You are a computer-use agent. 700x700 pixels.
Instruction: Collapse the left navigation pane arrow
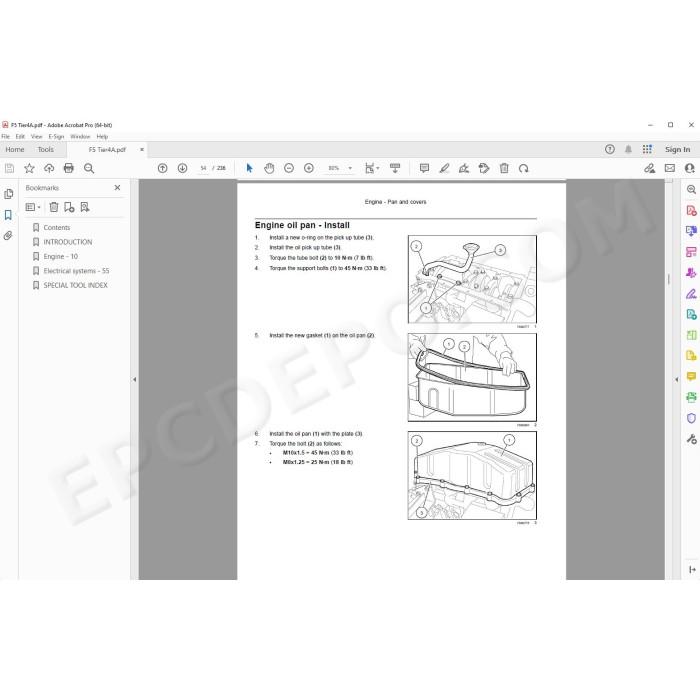134,379
